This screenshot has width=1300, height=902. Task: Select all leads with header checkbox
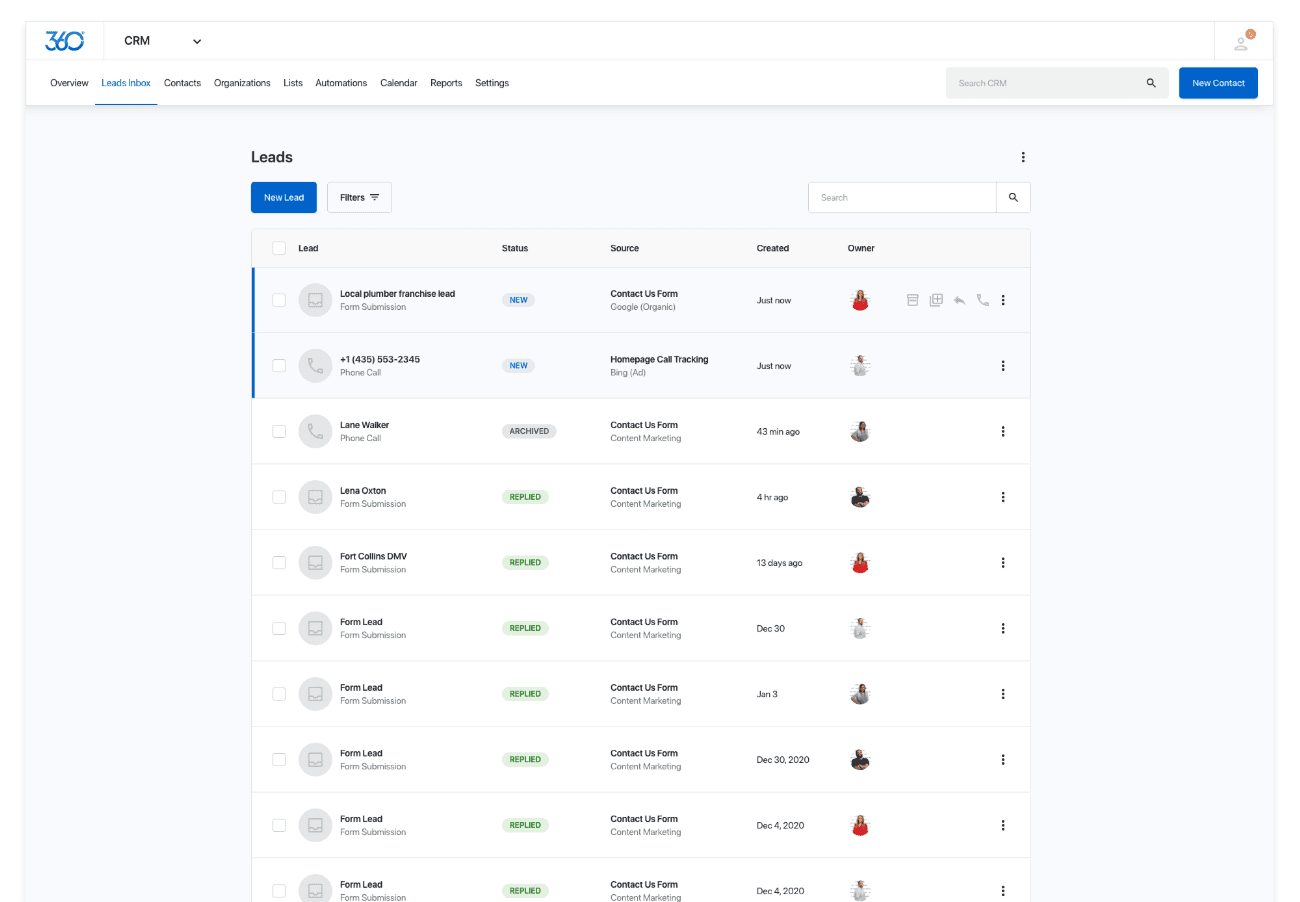(279, 248)
